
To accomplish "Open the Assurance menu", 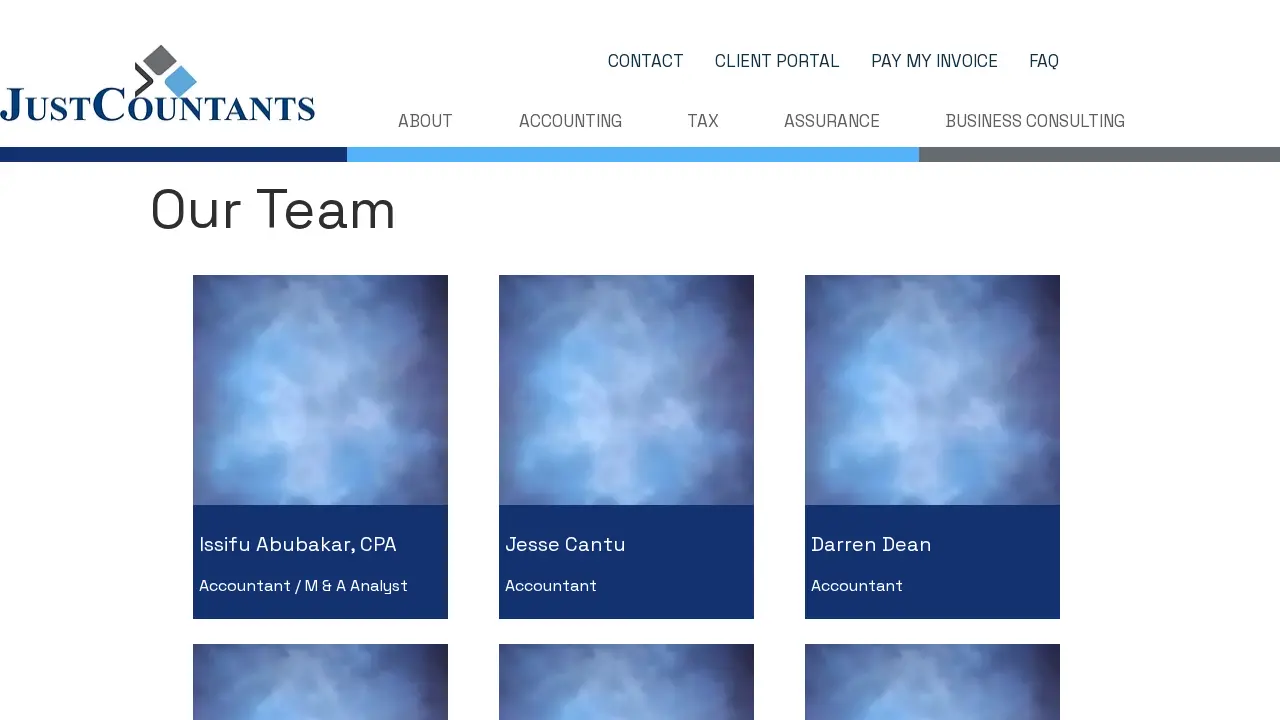I will pos(832,121).
